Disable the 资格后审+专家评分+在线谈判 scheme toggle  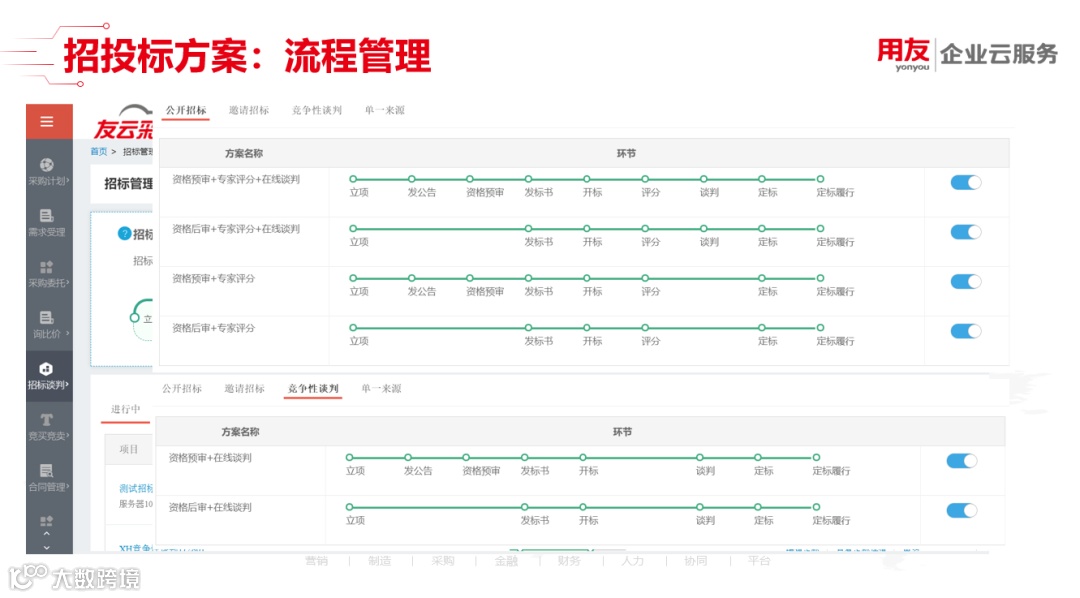point(966,232)
